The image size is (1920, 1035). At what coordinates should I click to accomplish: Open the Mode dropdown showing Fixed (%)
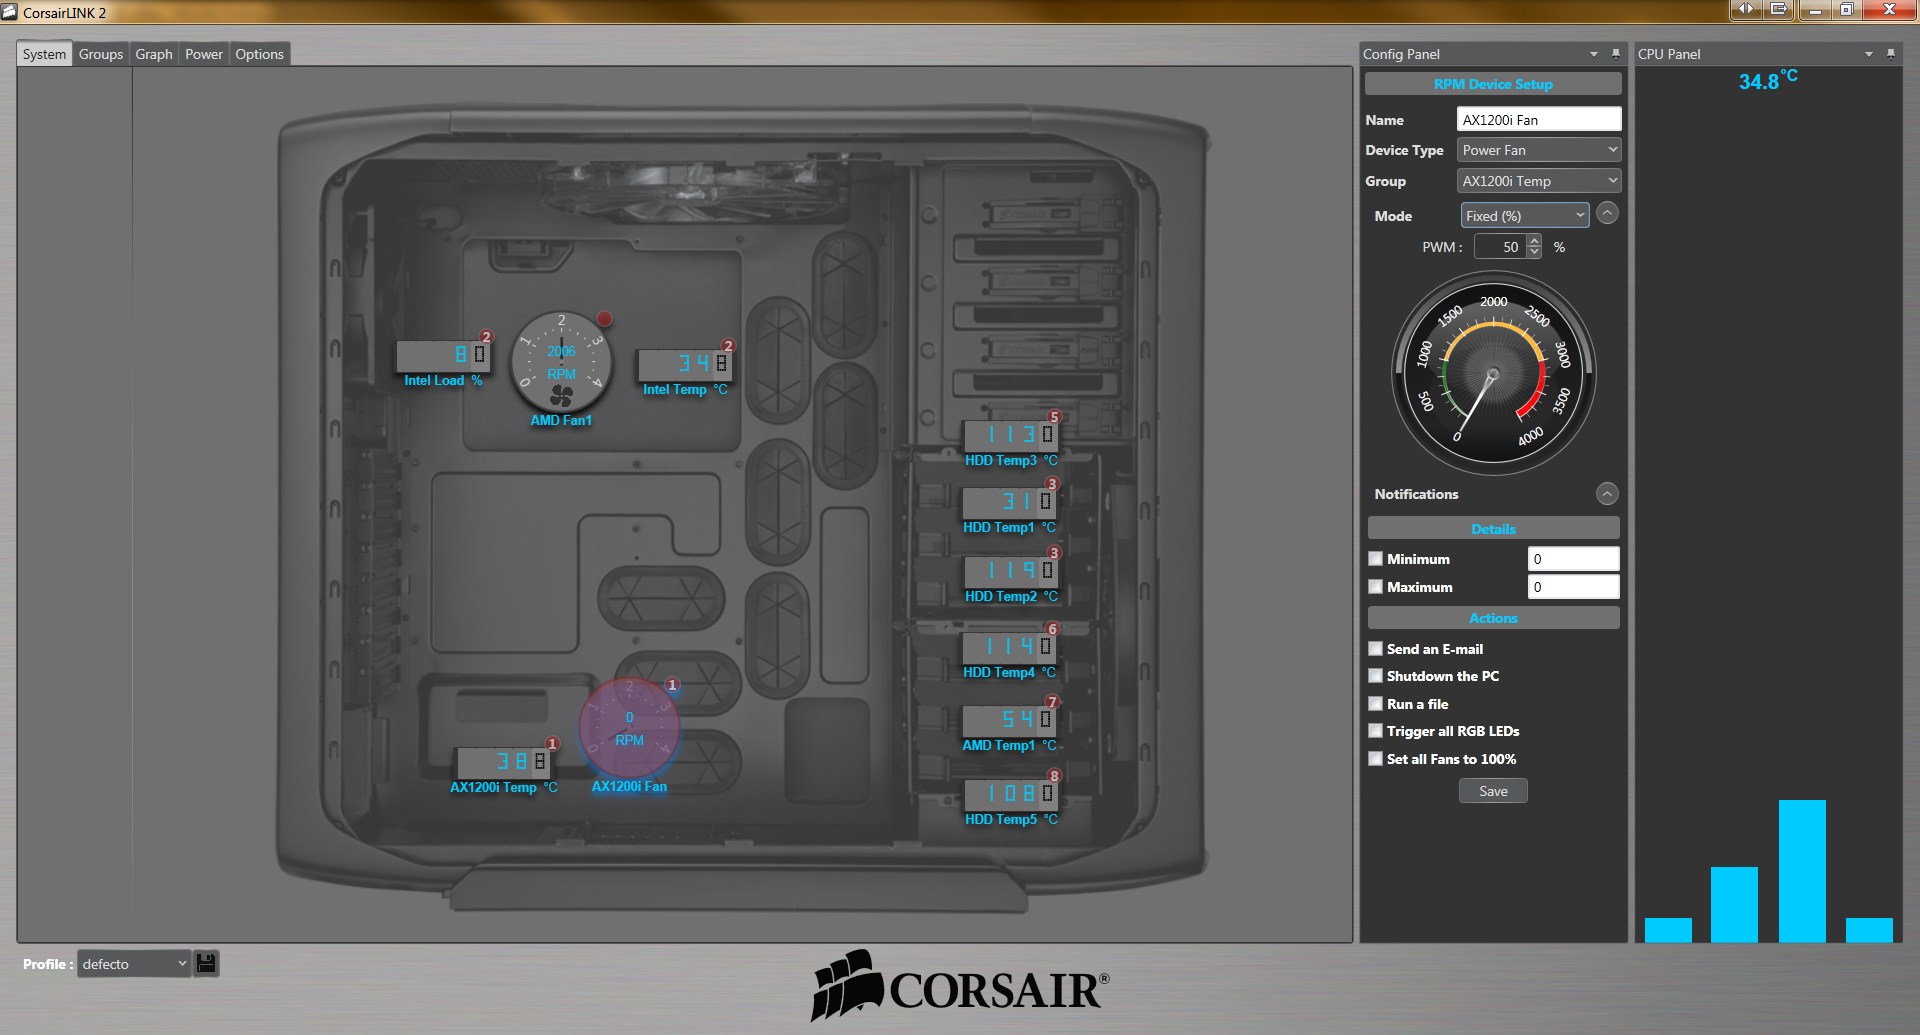click(1524, 216)
